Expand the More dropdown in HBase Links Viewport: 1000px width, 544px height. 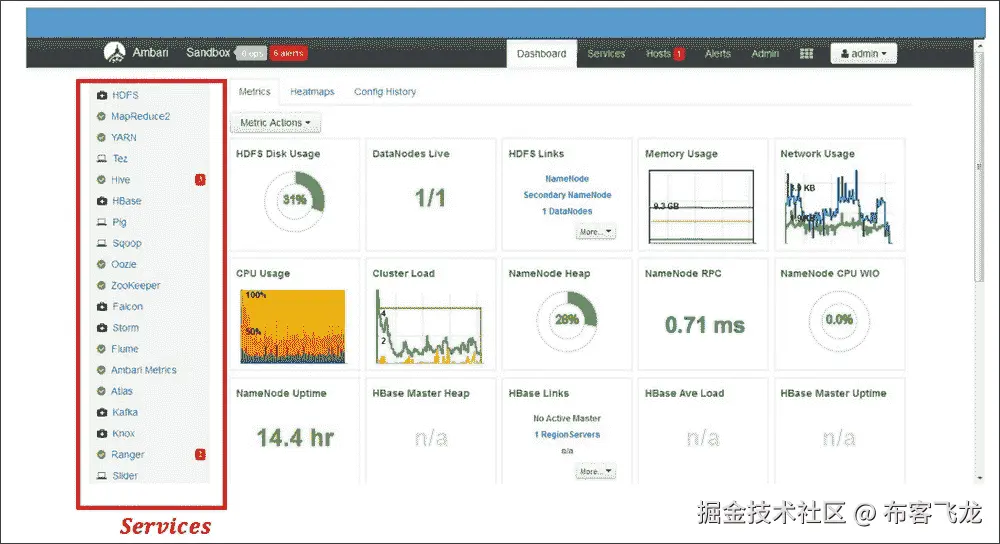point(596,471)
